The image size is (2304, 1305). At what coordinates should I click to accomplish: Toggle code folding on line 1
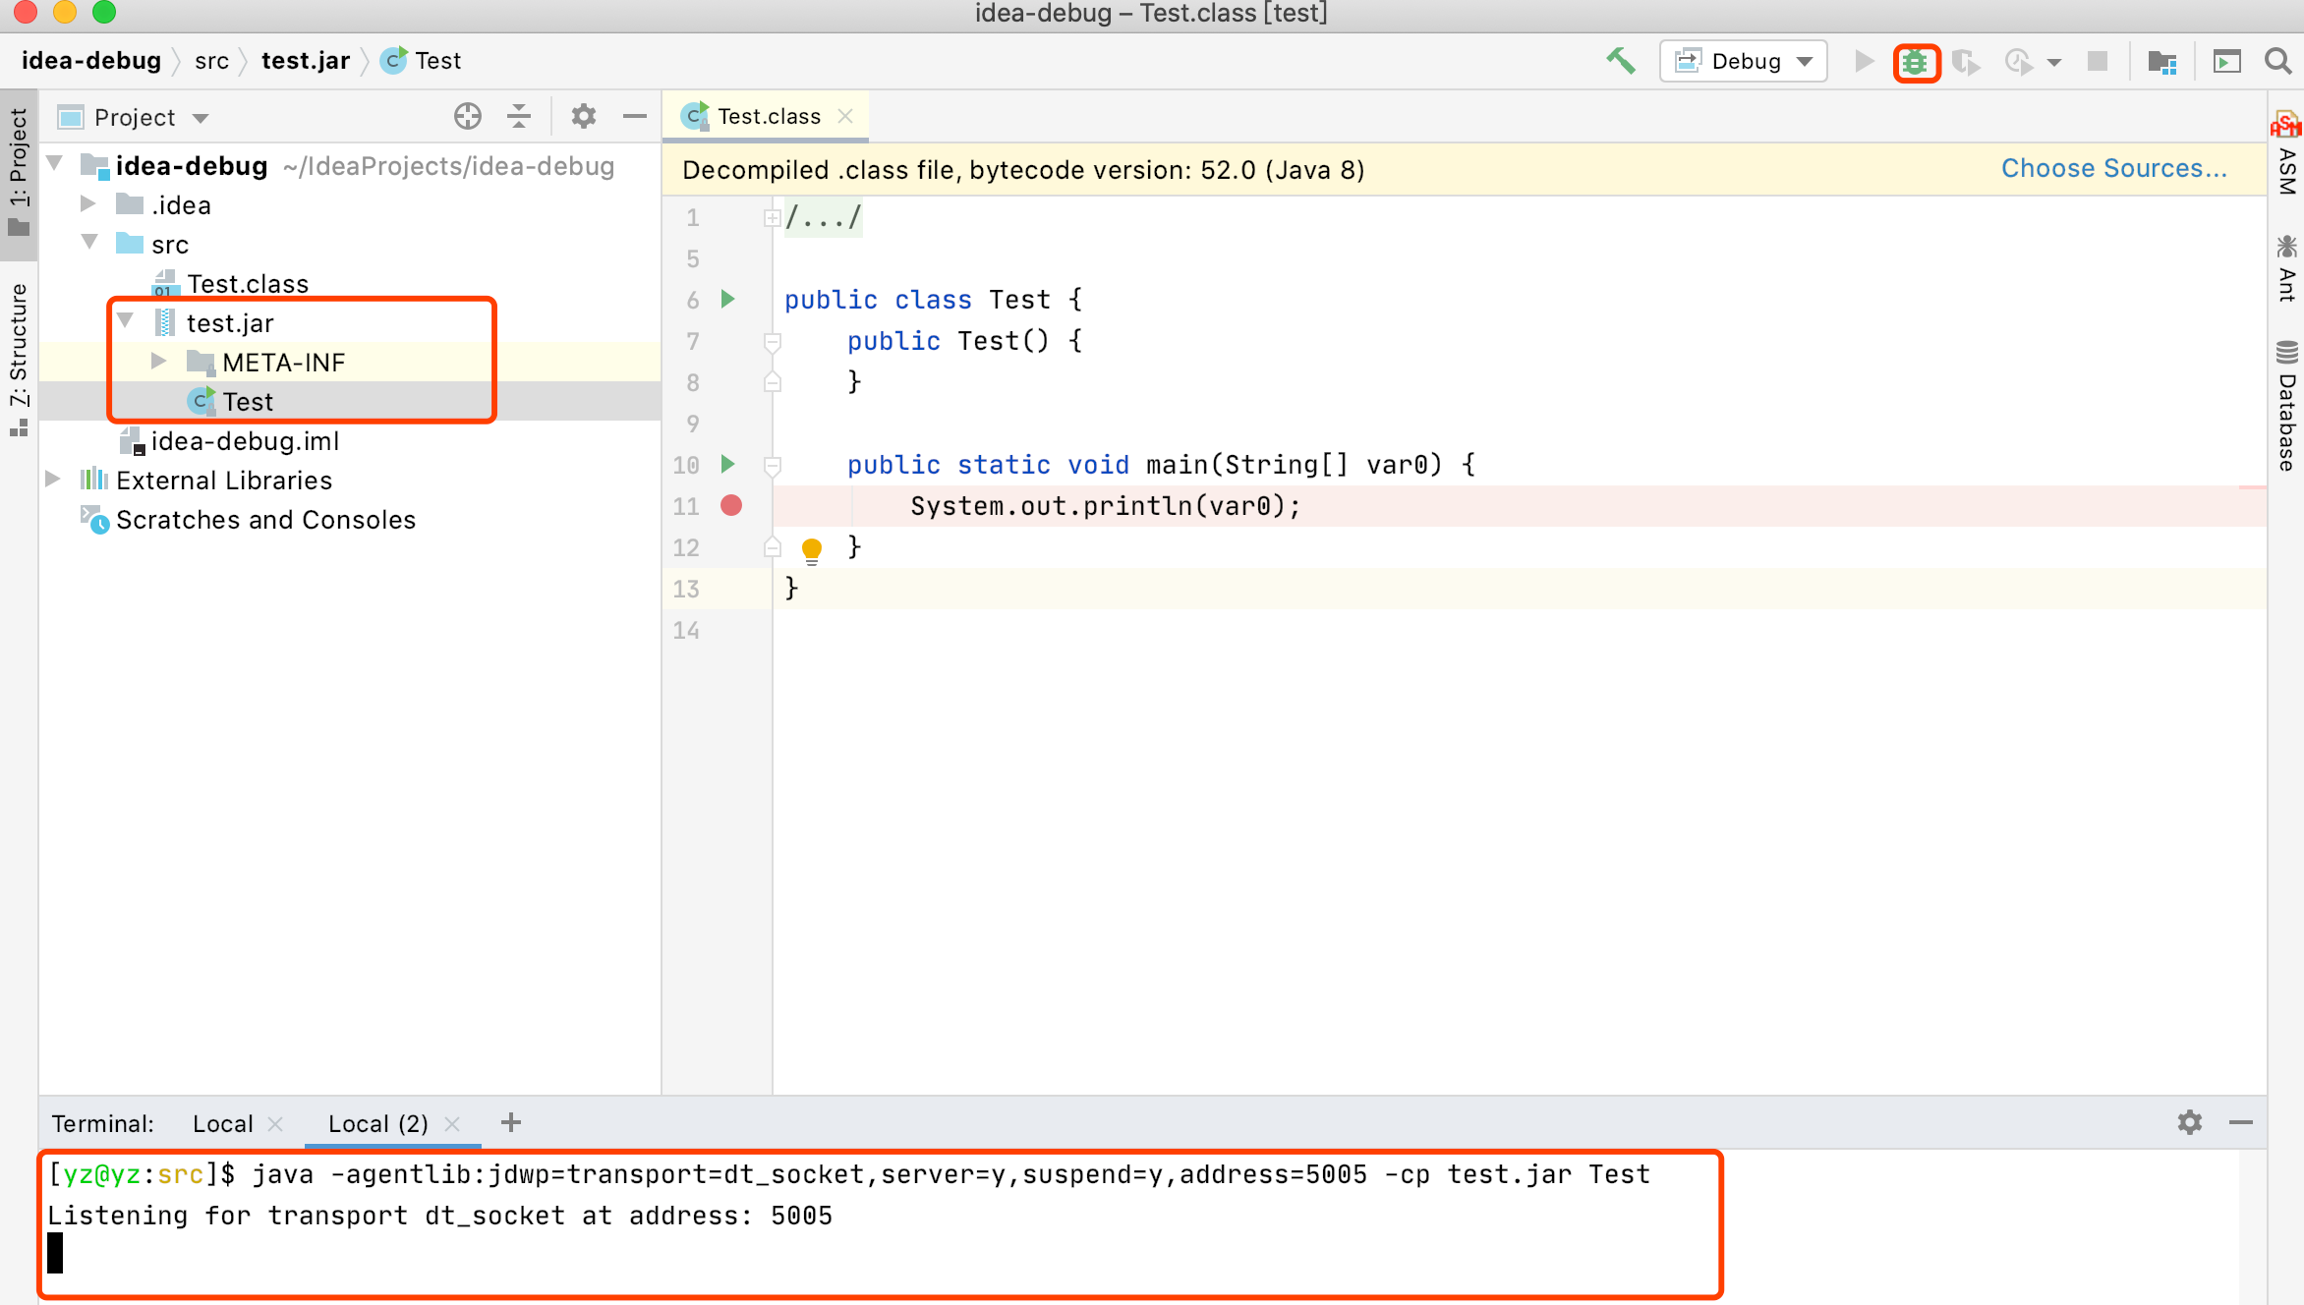coord(771,218)
